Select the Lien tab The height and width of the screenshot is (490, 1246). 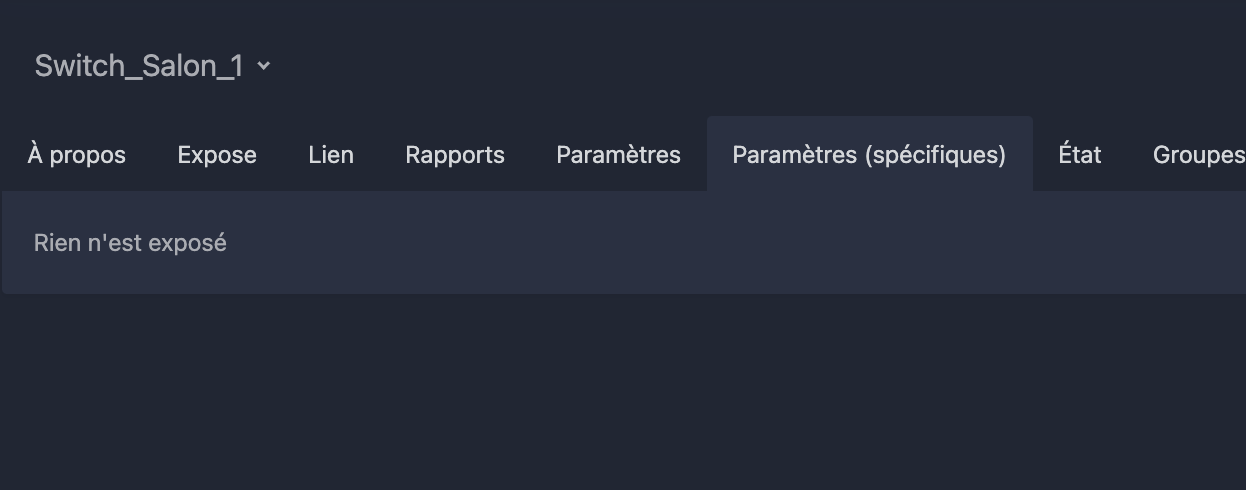tap(331, 155)
